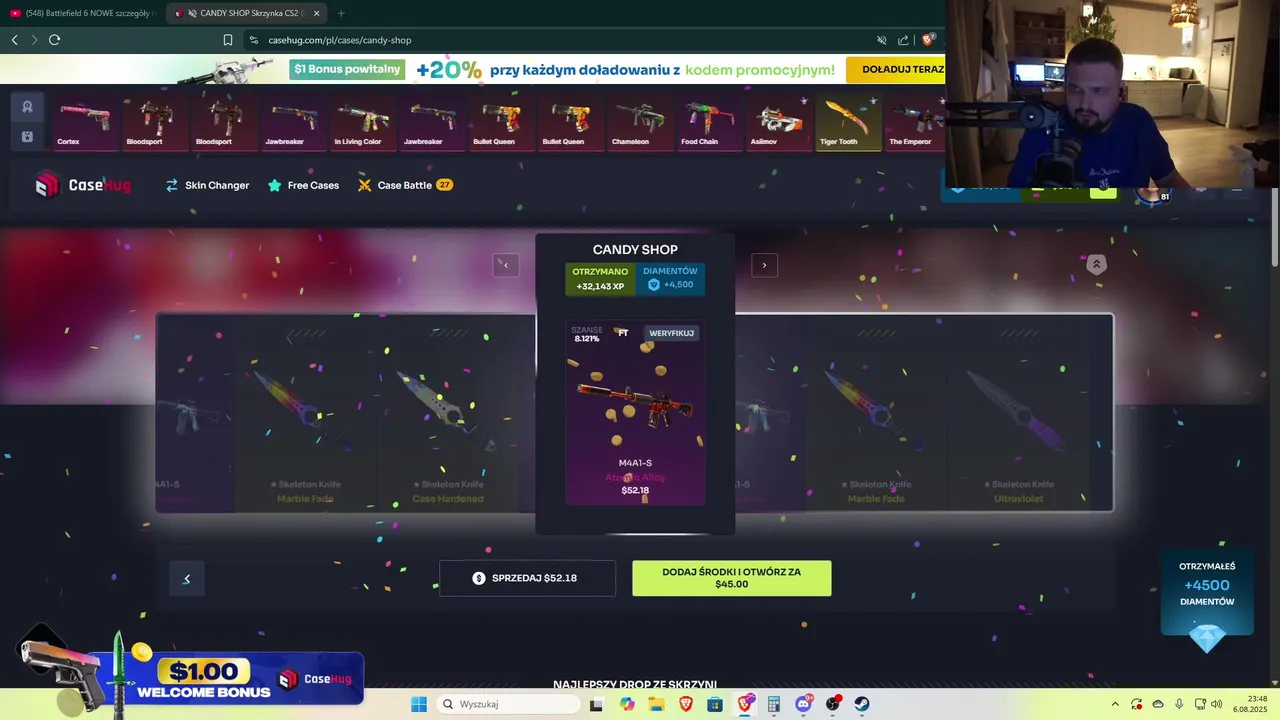Open Task View from the taskbar
This screenshot has height=720, width=1280.
(596, 704)
